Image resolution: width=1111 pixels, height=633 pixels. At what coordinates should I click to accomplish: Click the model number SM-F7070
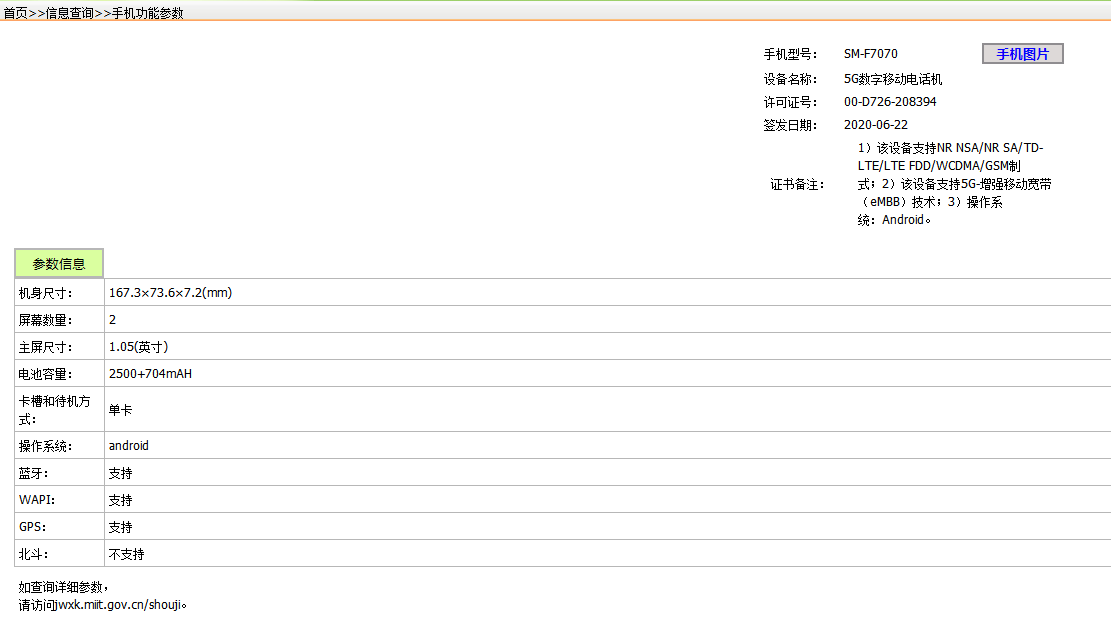click(x=870, y=54)
